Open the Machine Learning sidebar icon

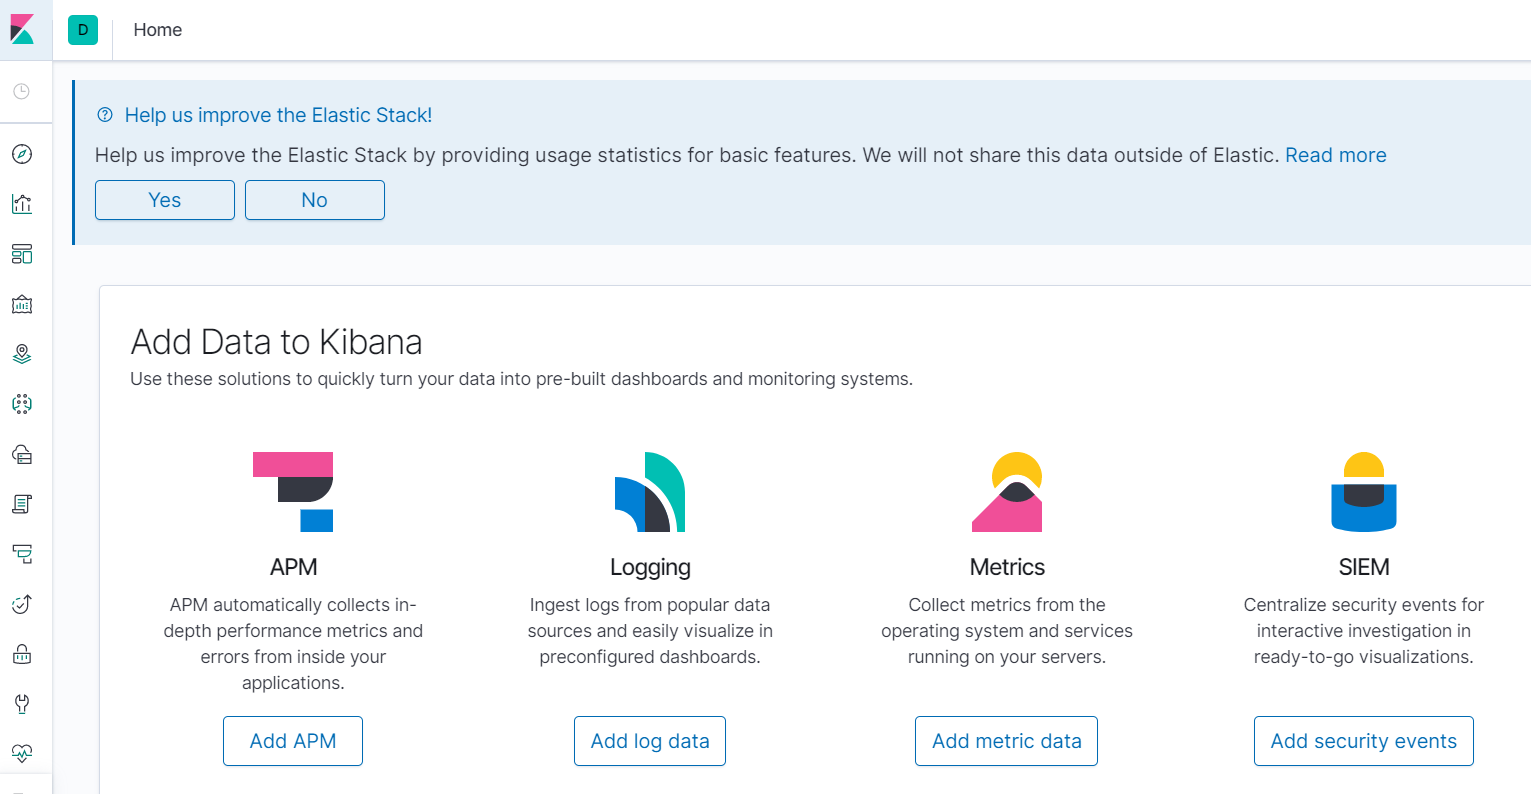point(22,404)
